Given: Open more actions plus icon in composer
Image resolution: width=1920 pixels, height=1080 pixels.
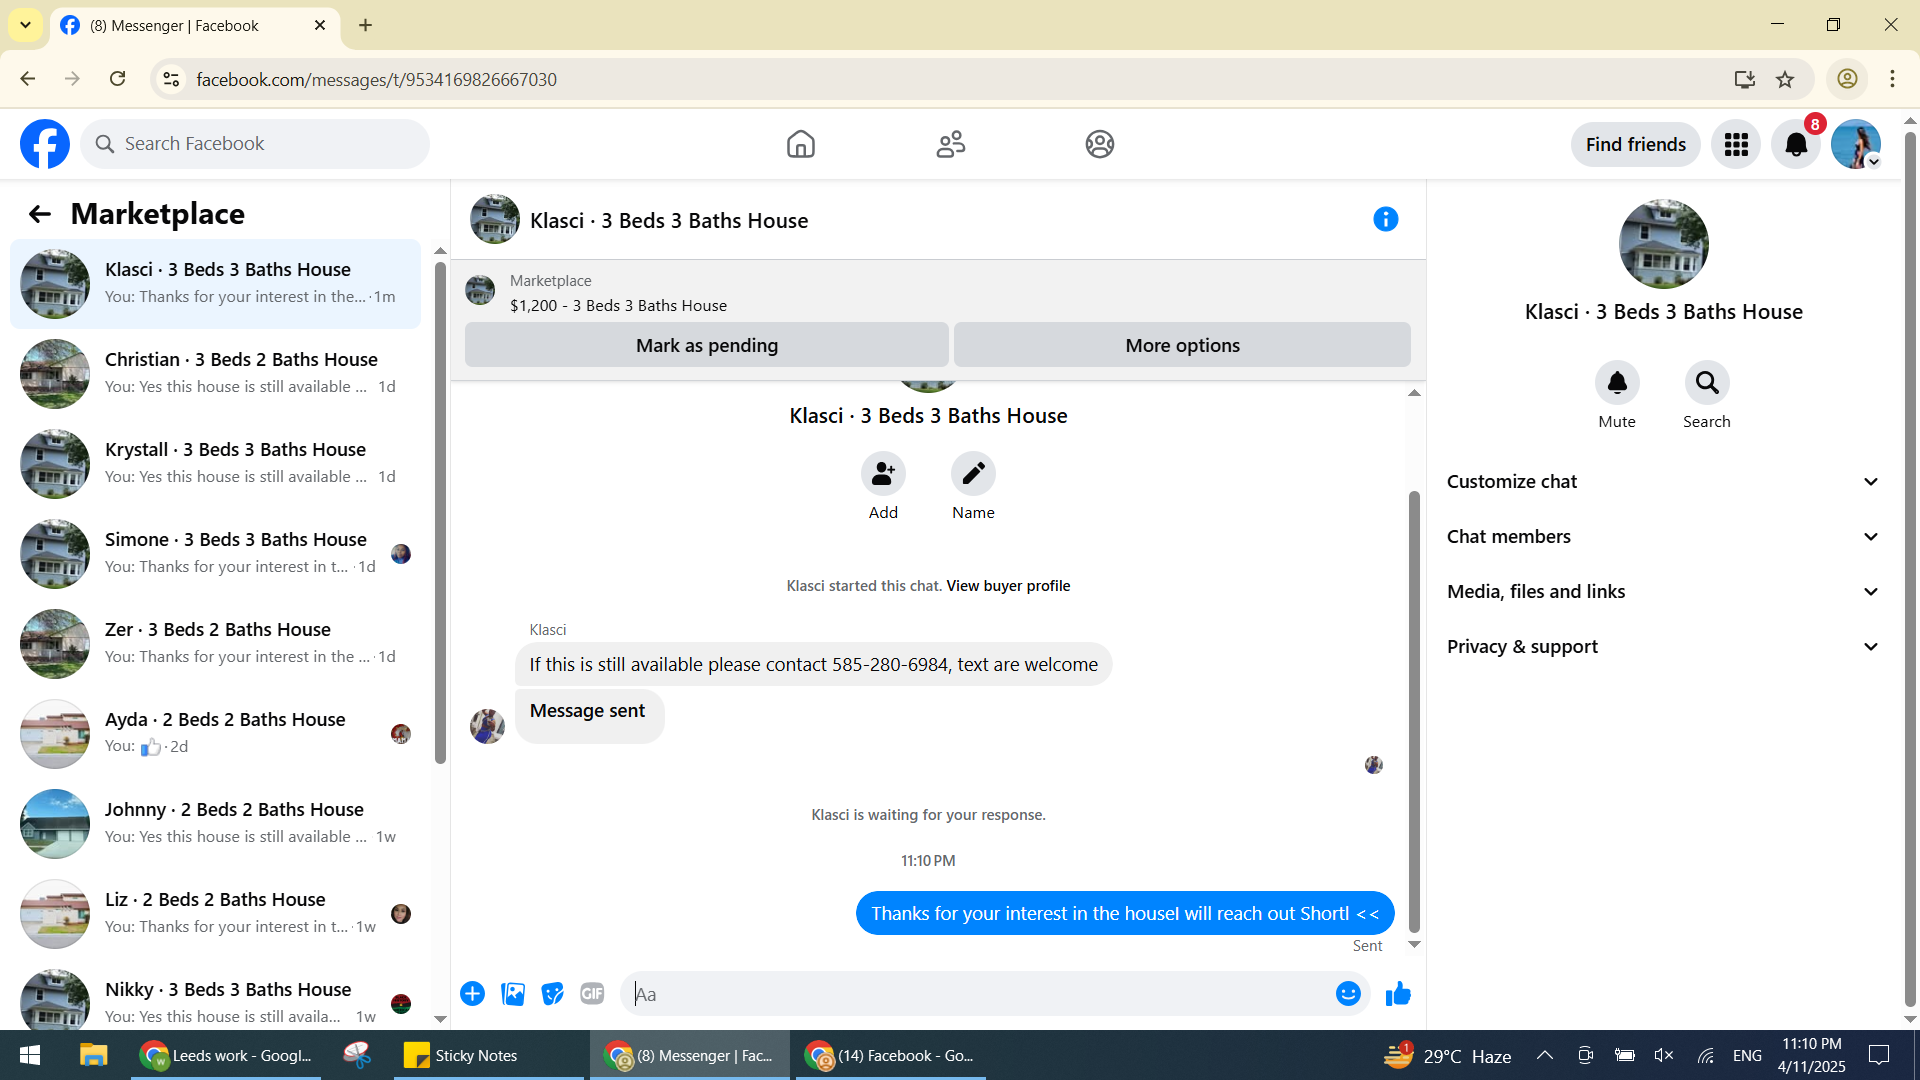Looking at the screenshot, I should click(x=473, y=994).
